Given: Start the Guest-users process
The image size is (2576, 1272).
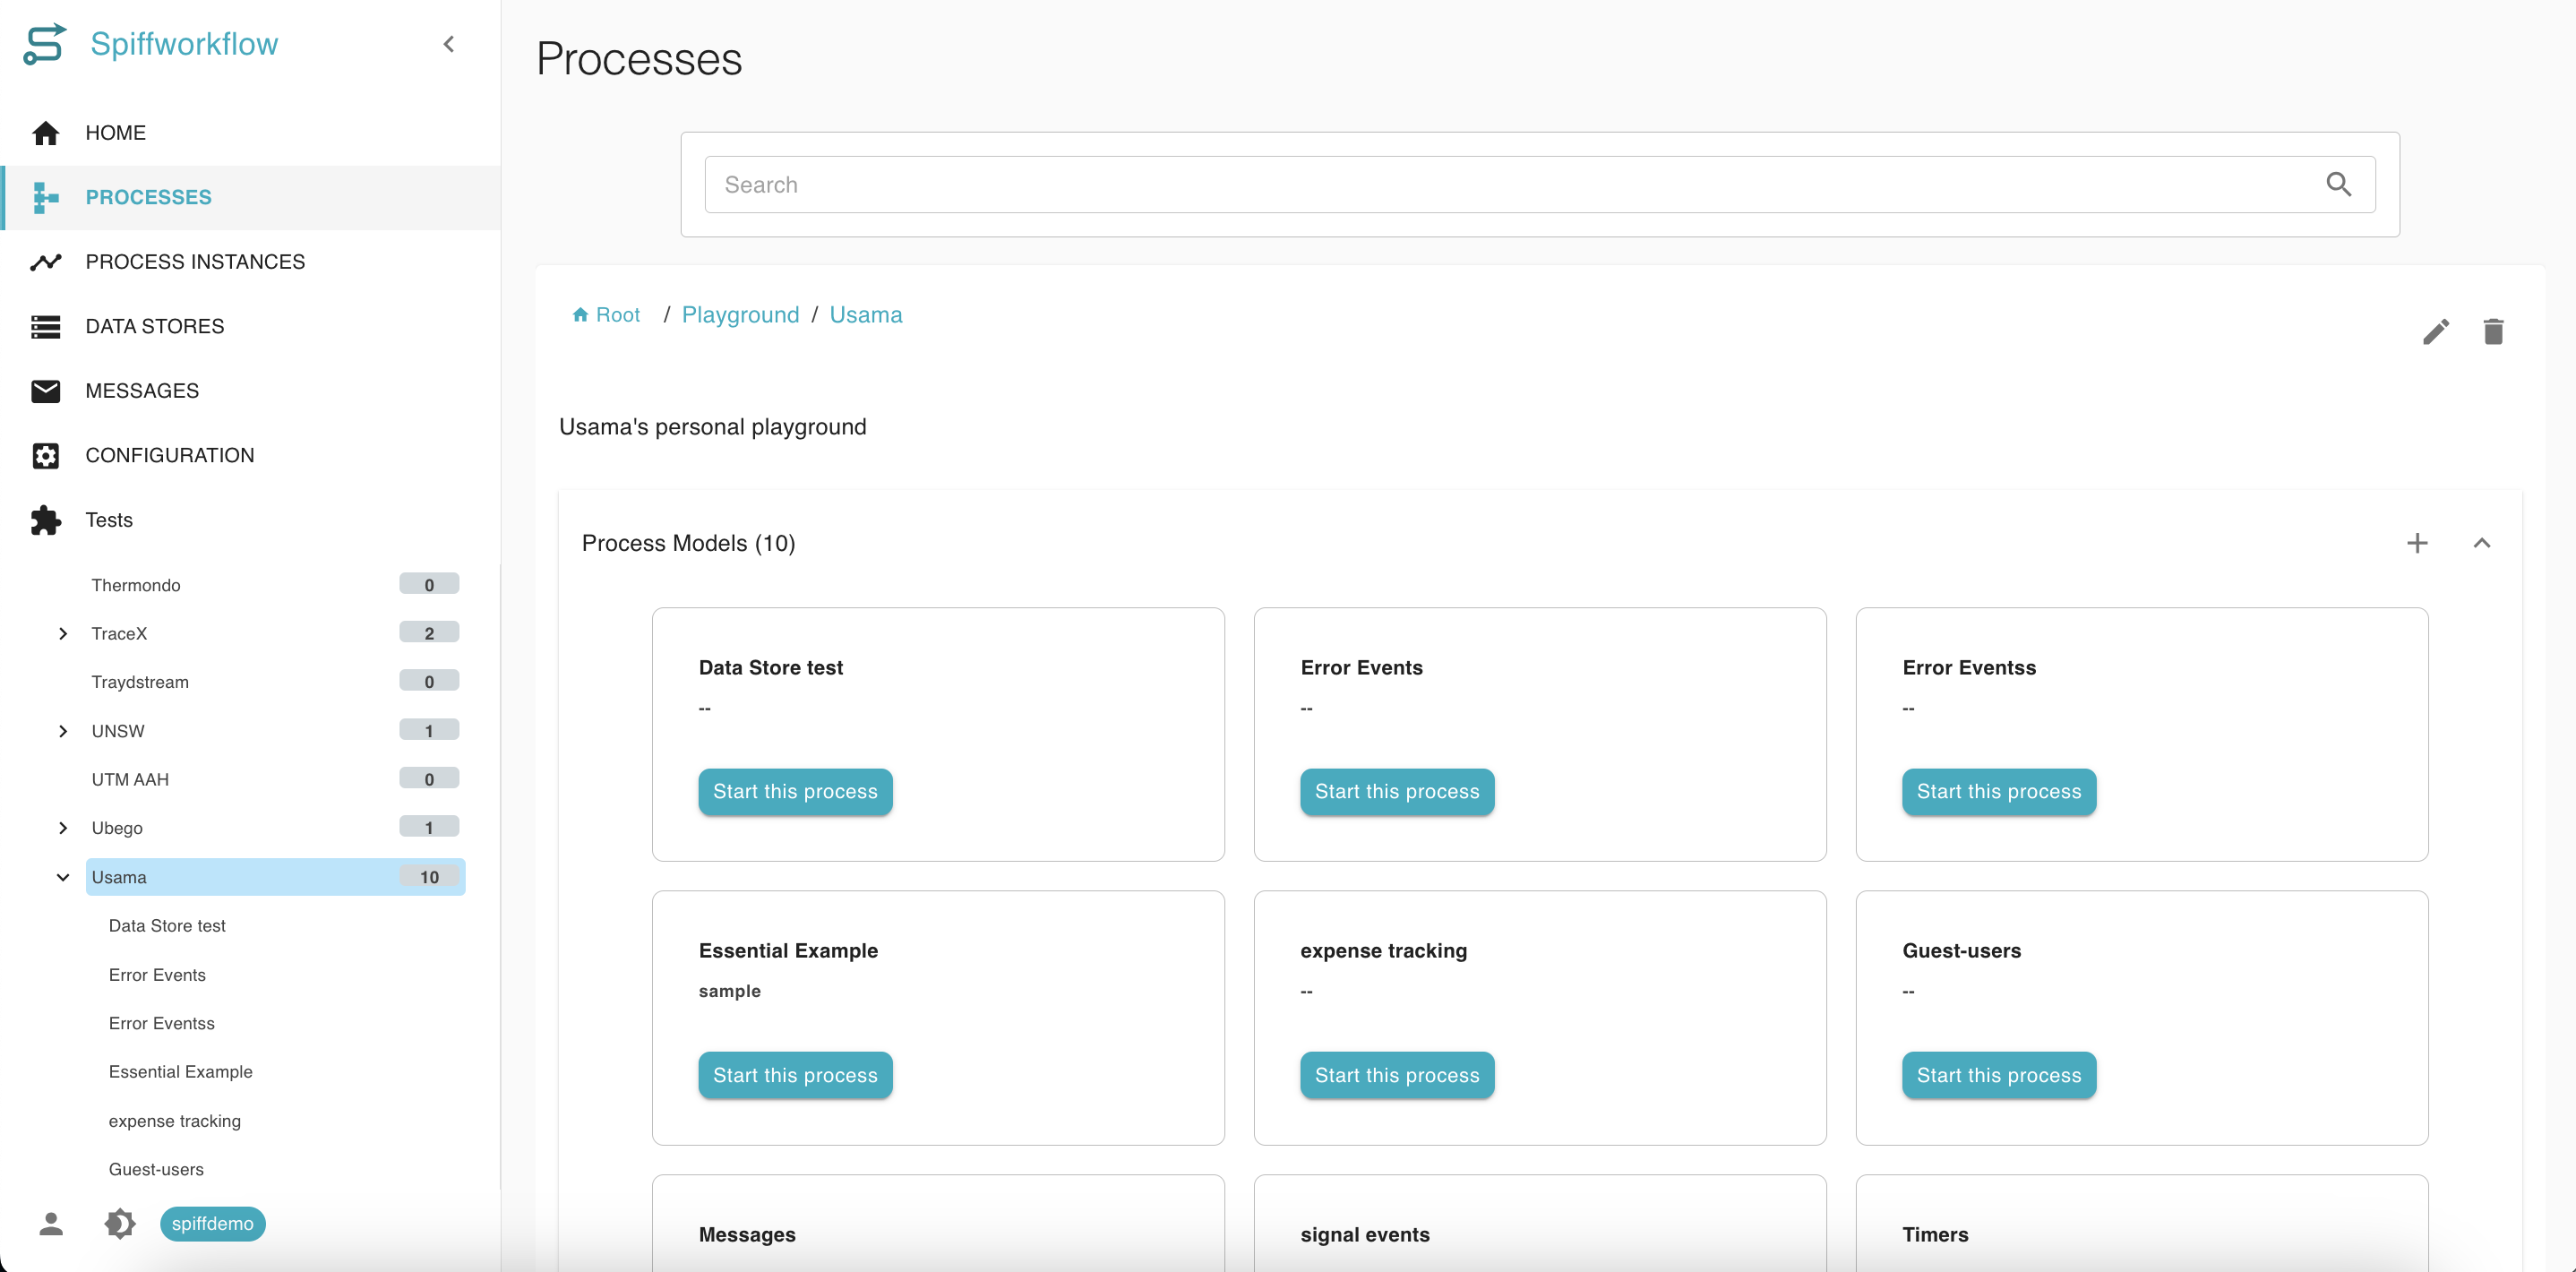Looking at the screenshot, I should click(1998, 1075).
